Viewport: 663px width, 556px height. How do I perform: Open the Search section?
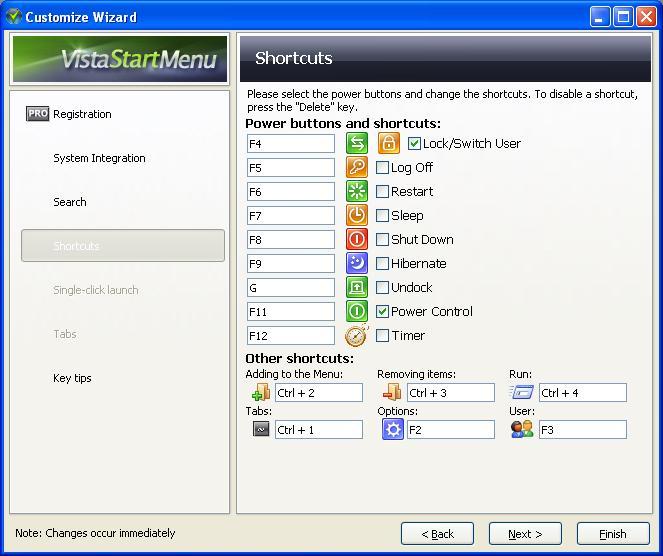coord(70,202)
